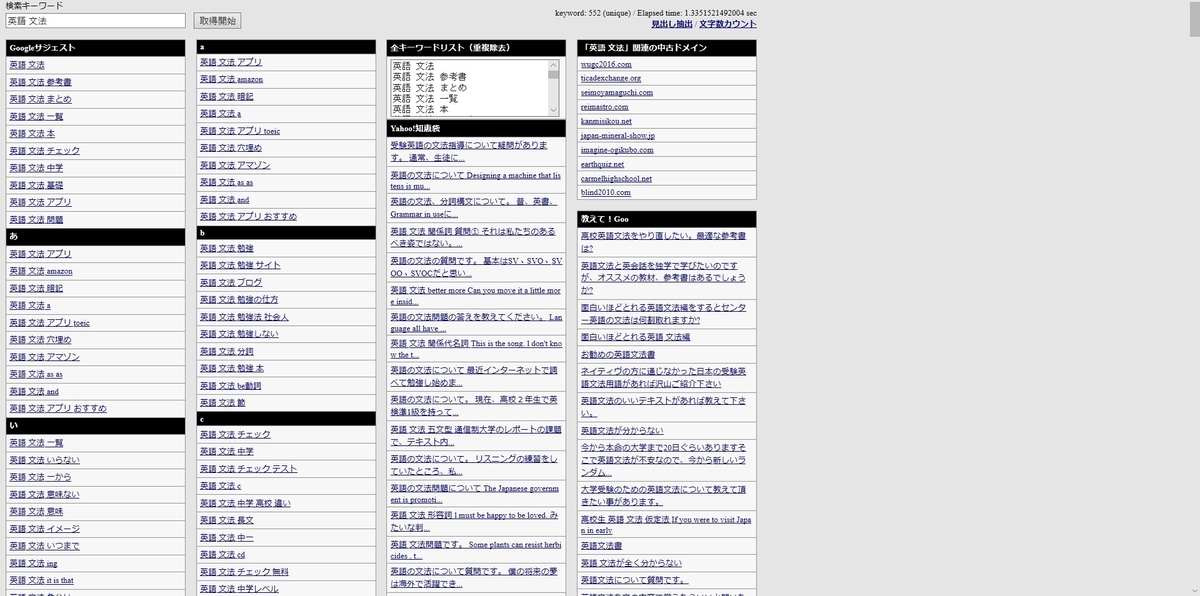This screenshot has height=596, width=1200.
Task: Open the 英語 文法 節 link
Action: tap(223, 403)
